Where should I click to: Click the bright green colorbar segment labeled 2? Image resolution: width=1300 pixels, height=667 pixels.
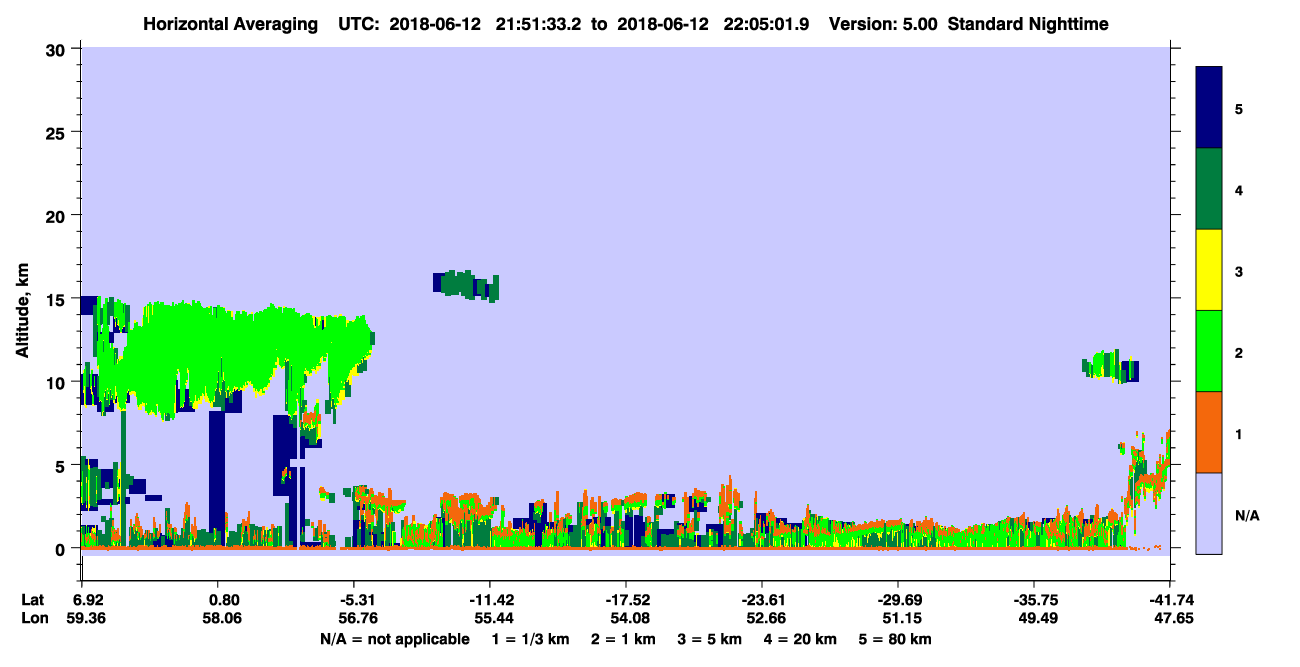pyautogui.click(x=1209, y=351)
